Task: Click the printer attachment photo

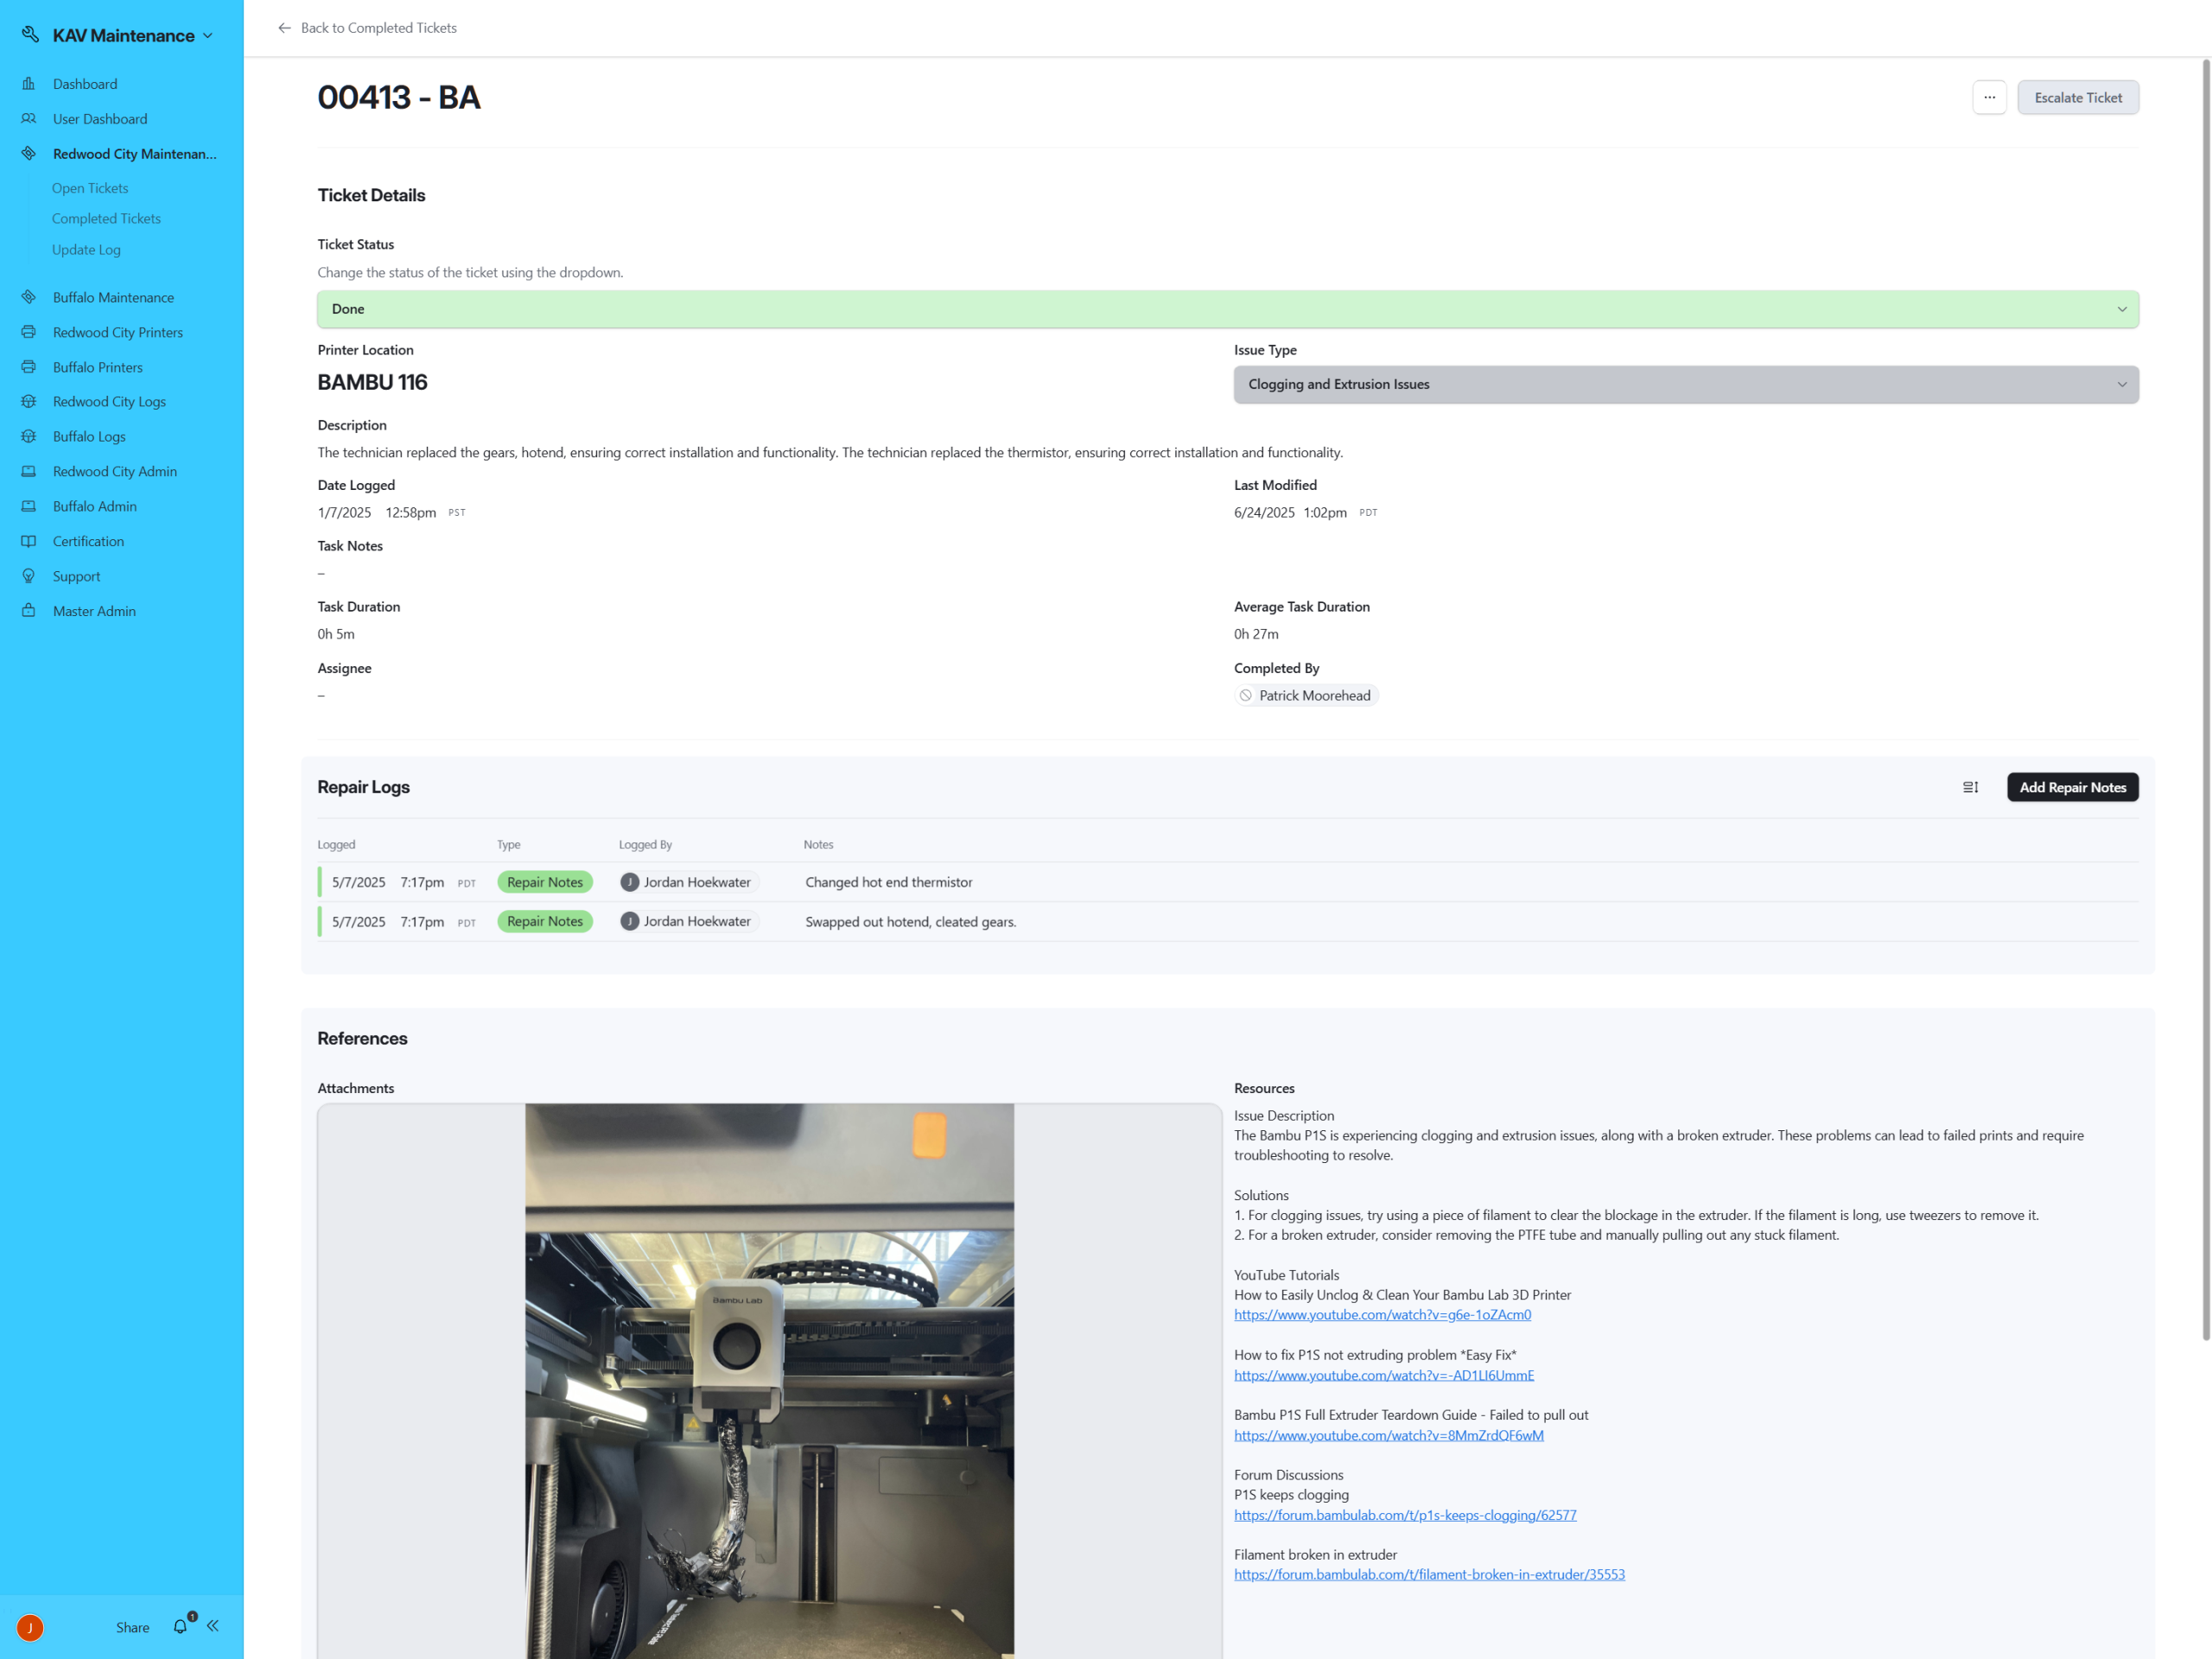Action: pyautogui.click(x=769, y=1380)
